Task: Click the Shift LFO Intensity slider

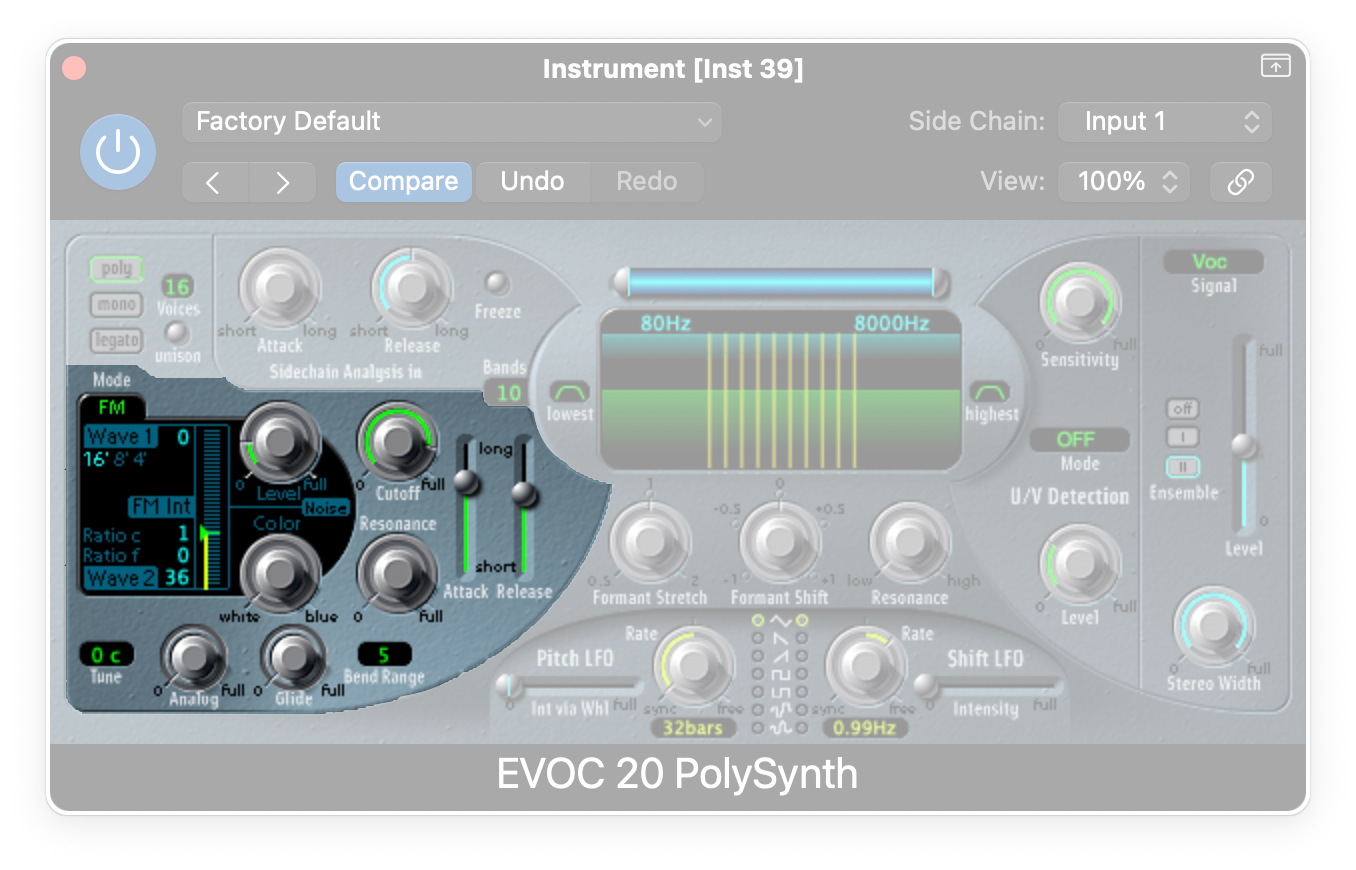Action: tap(987, 685)
